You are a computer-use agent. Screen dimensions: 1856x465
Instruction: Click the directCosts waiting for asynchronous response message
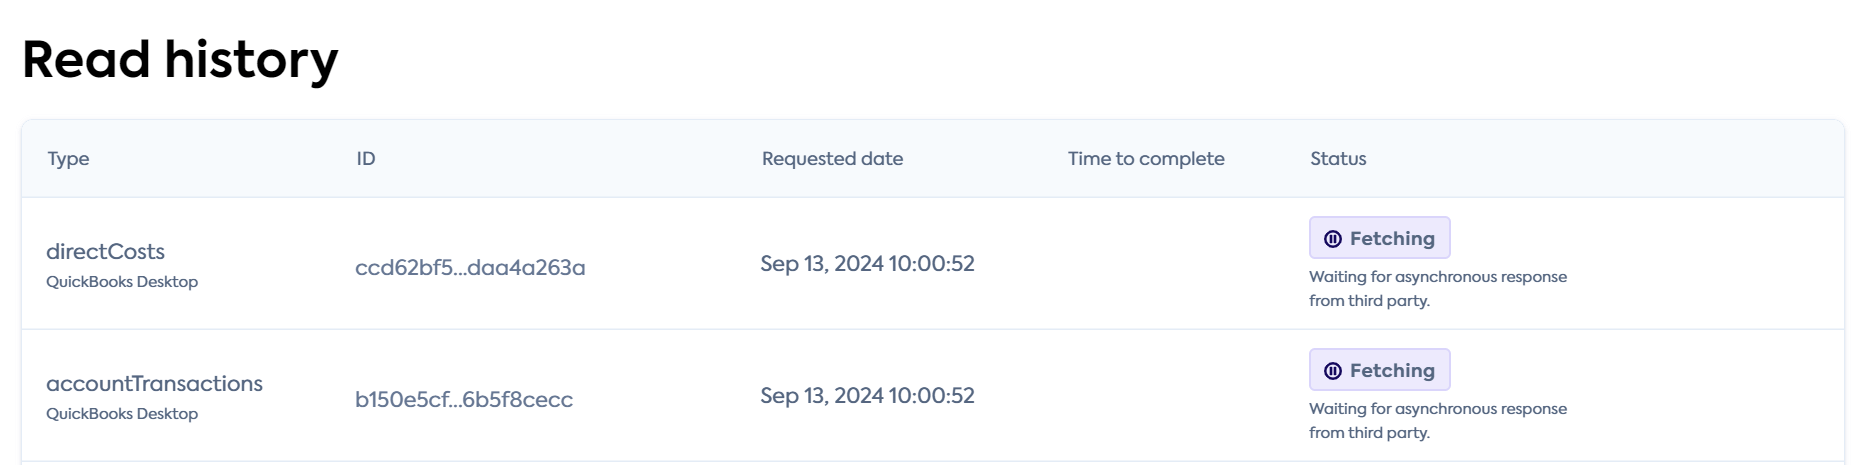(1437, 289)
